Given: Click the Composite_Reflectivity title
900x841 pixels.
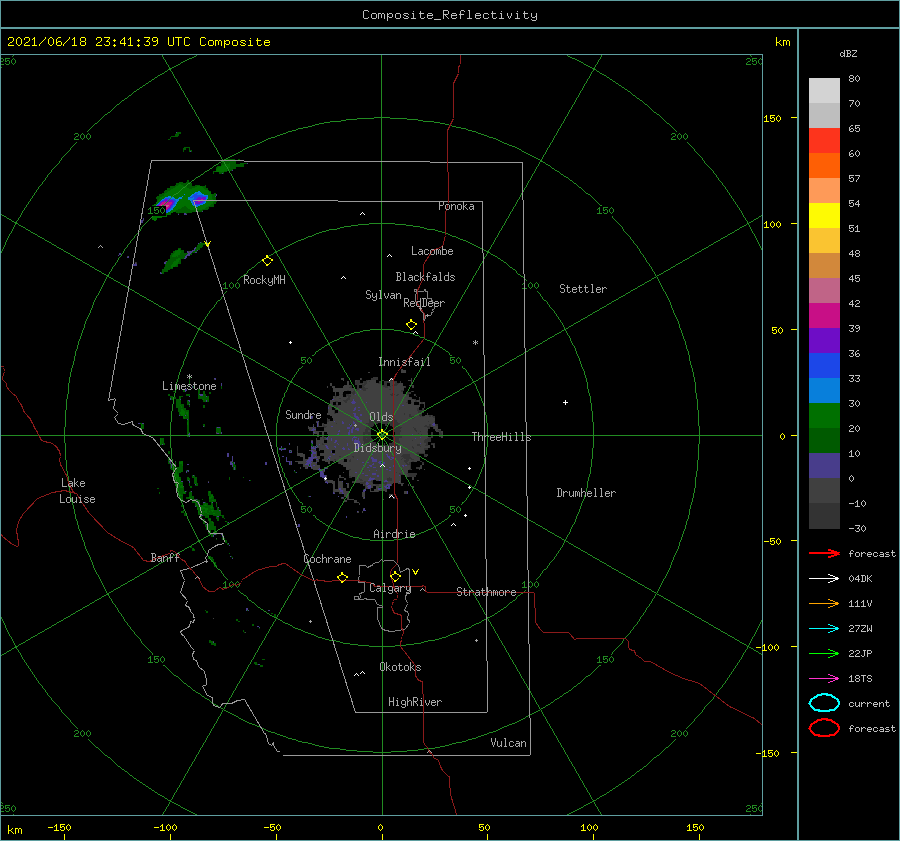Looking at the screenshot, I should coord(450,15).
